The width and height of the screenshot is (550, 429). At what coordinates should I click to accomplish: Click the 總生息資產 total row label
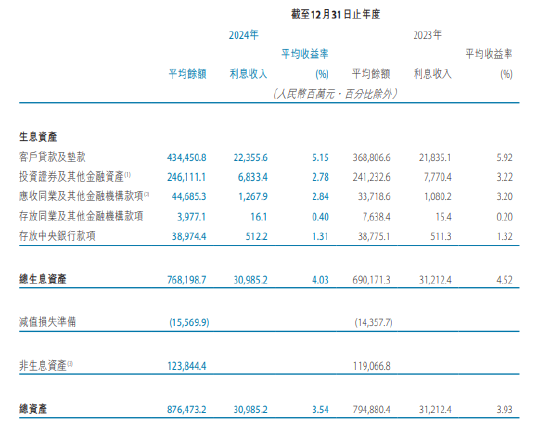pyautogui.click(x=42, y=279)
